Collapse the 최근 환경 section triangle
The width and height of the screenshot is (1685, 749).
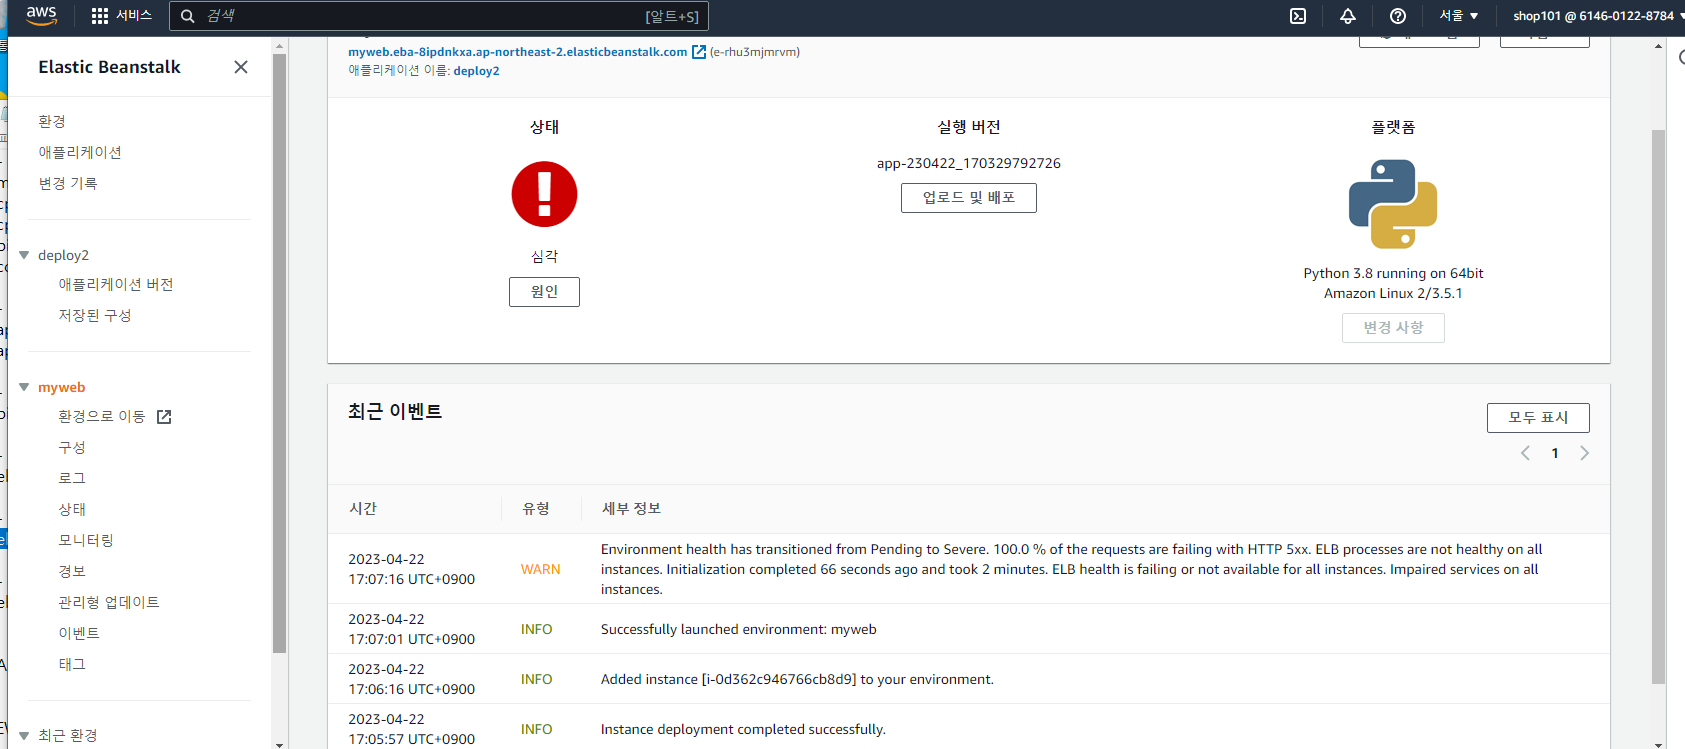point(24,735)
